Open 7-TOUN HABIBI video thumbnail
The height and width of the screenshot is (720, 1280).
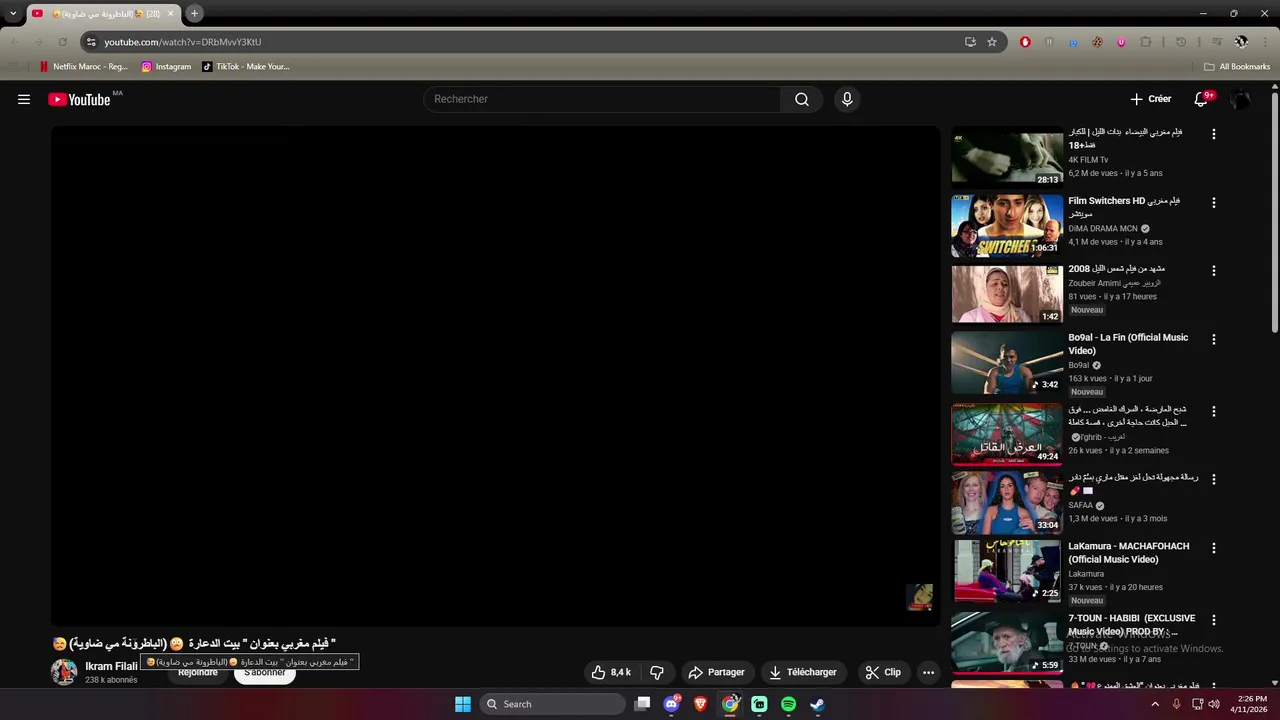[1007, 643]
